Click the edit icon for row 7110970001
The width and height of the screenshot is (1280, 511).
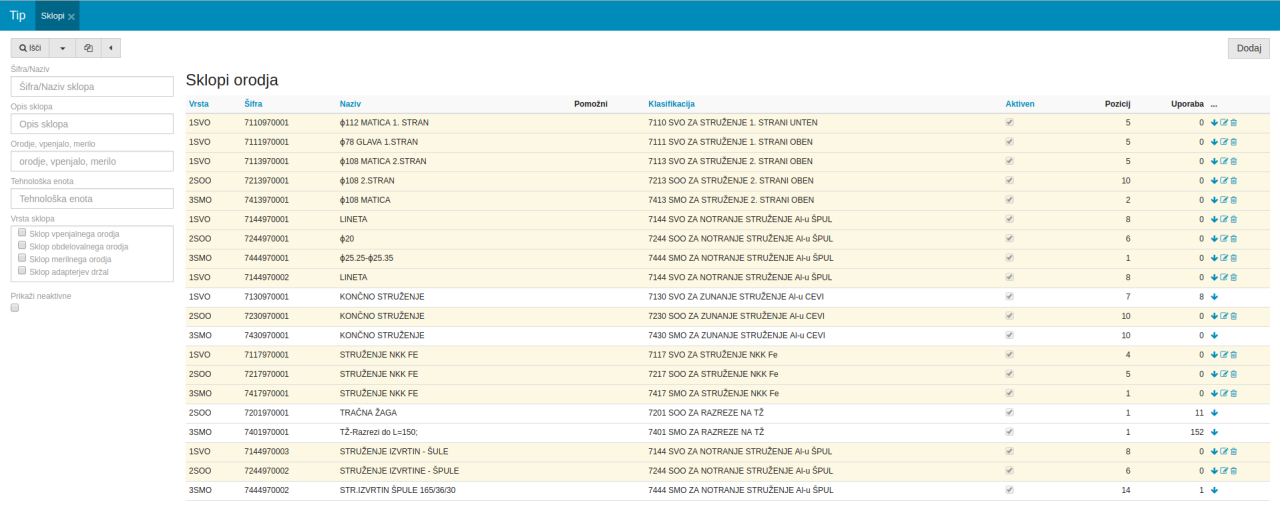[x=1224, y=123]
